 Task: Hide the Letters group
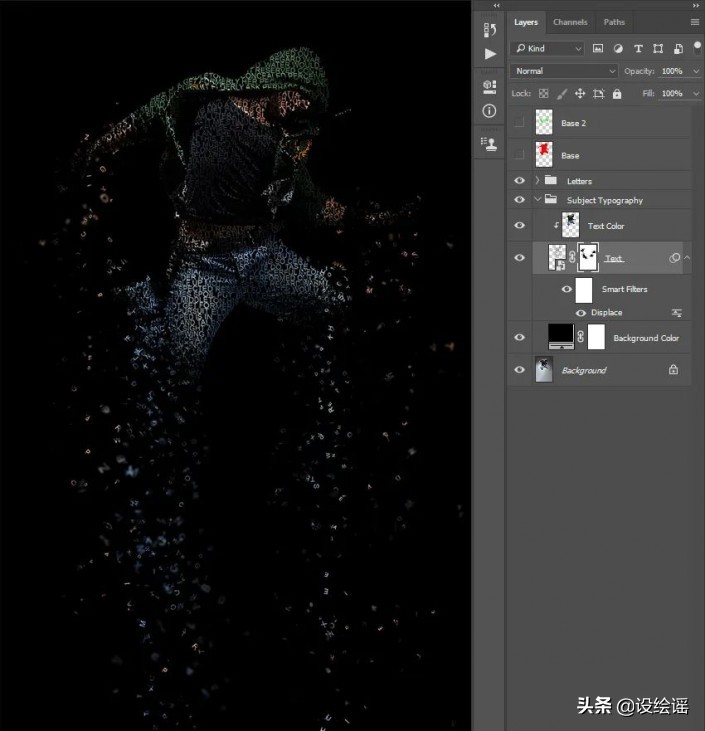[x=519, y=180]
